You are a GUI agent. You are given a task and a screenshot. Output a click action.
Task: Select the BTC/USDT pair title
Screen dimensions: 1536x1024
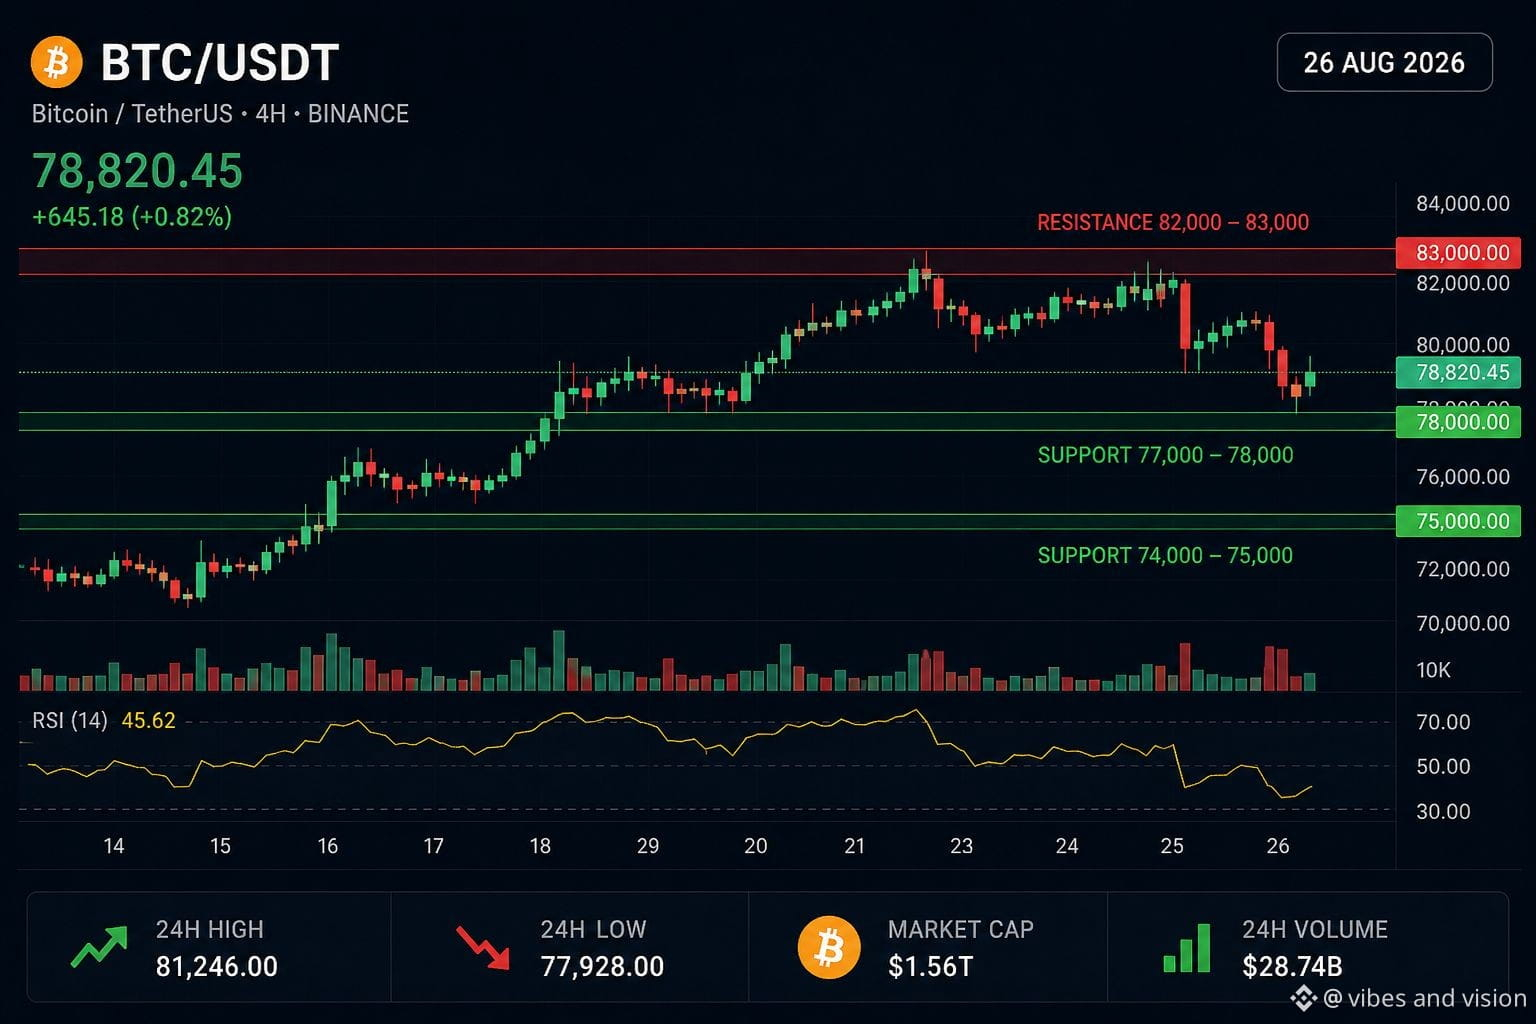(220, 63)
